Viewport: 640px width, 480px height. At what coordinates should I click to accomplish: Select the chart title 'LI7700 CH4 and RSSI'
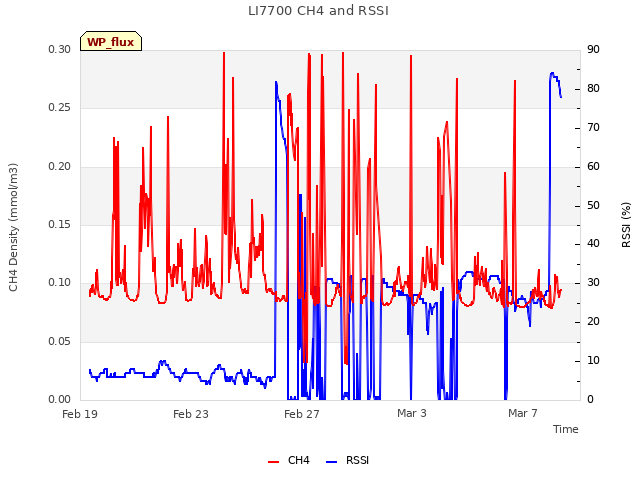tap(318, 11)
